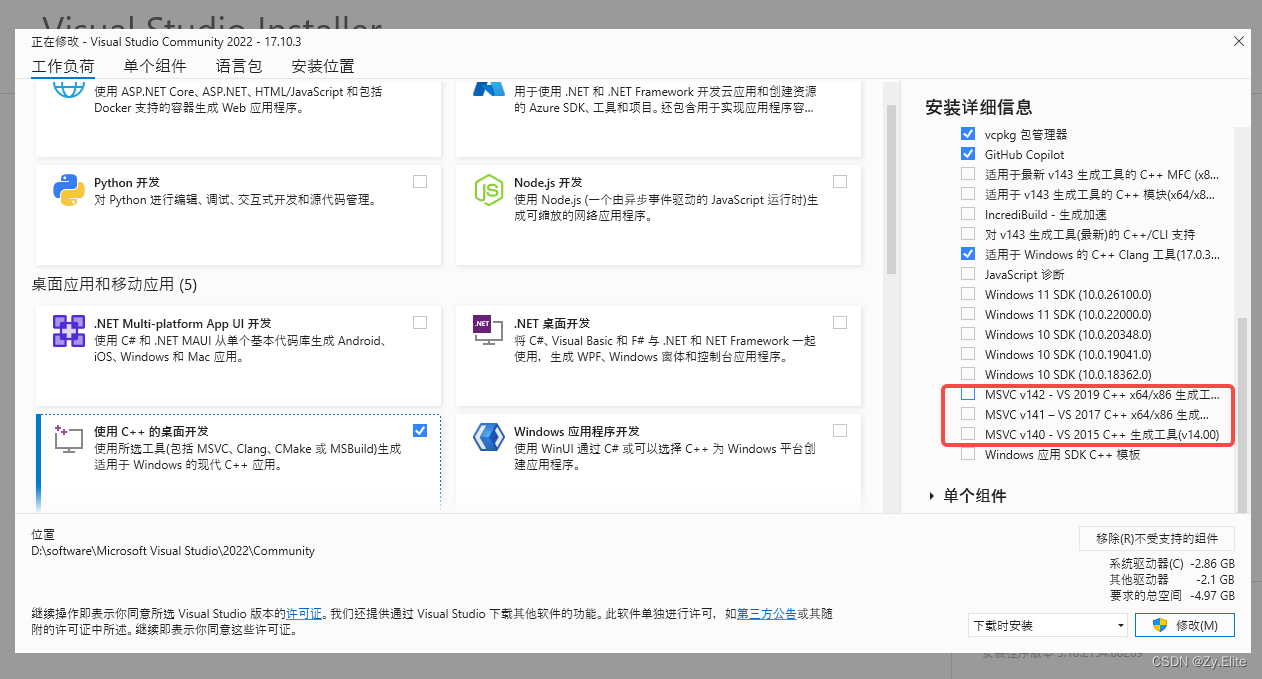Click the 系统驱动器(C) -2.86 GB entry

click(x=1171, y=564)
